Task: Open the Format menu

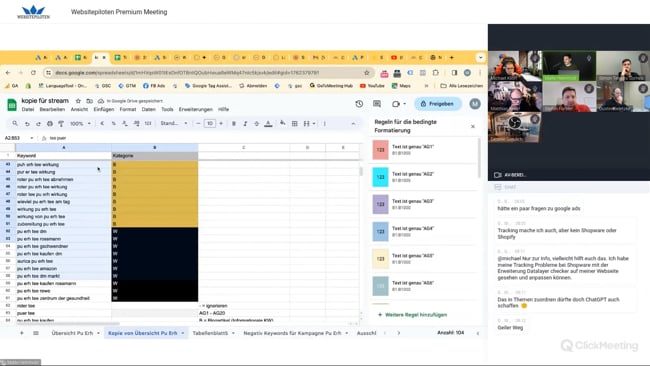Action: [x=128, y=109]
